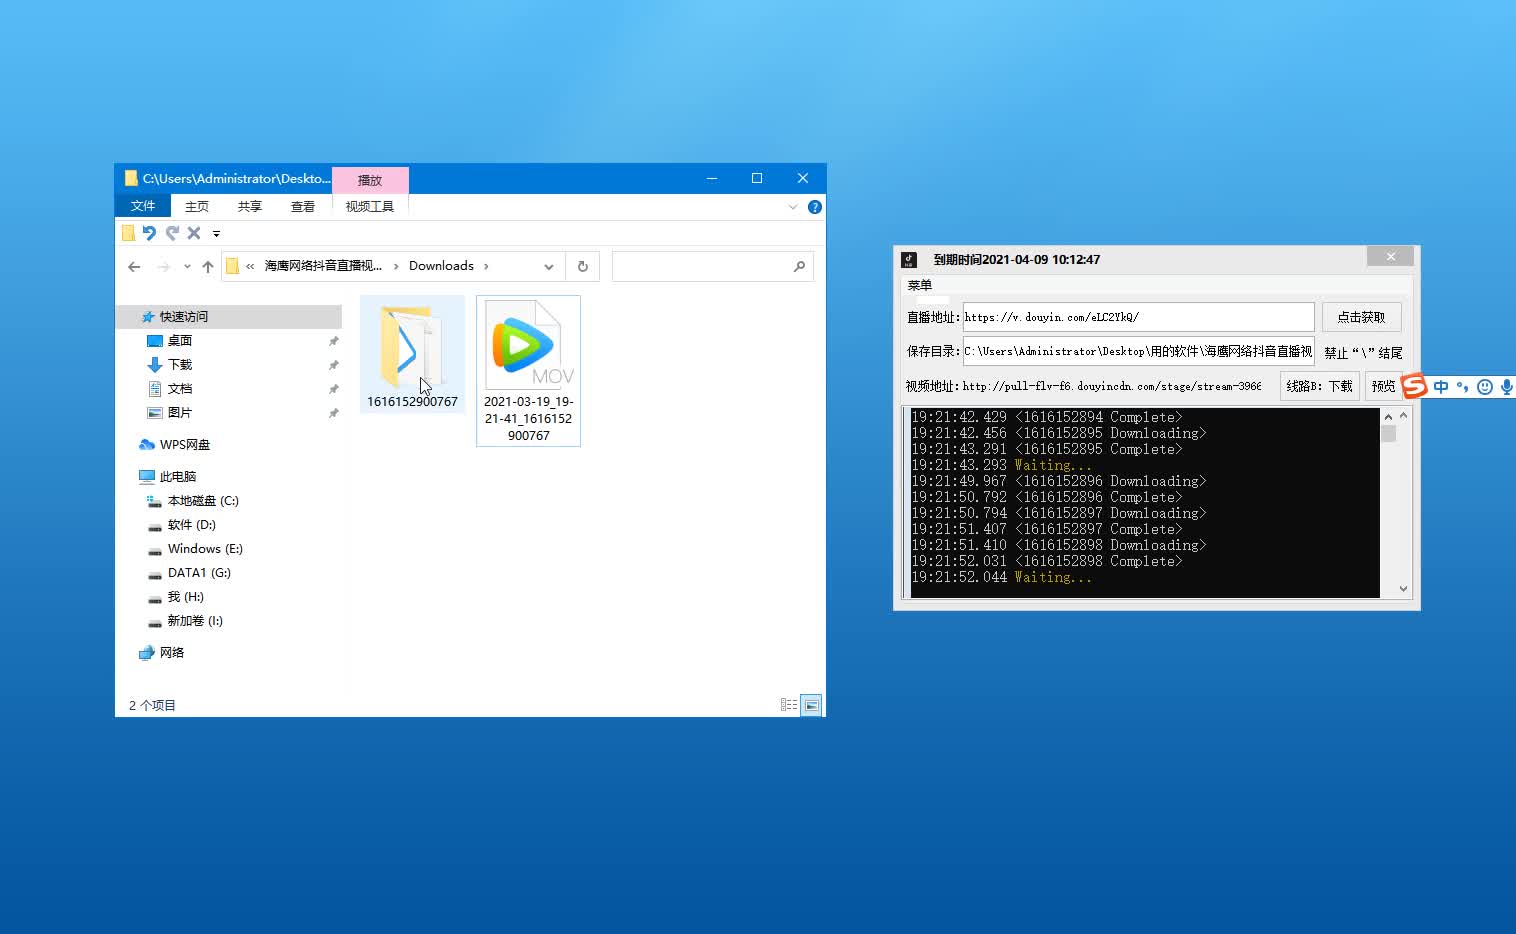Expand the ribbon with the chevron
Screen dimensions: 1516x934
793,207
